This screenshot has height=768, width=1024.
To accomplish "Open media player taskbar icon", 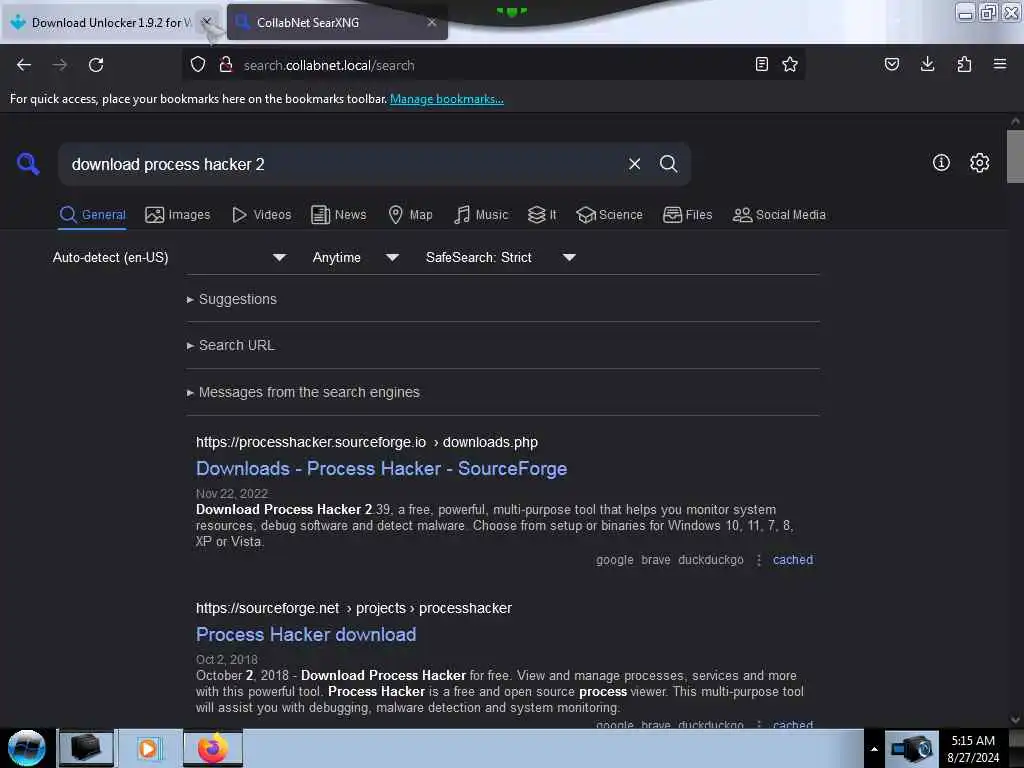I will point(149,748).
